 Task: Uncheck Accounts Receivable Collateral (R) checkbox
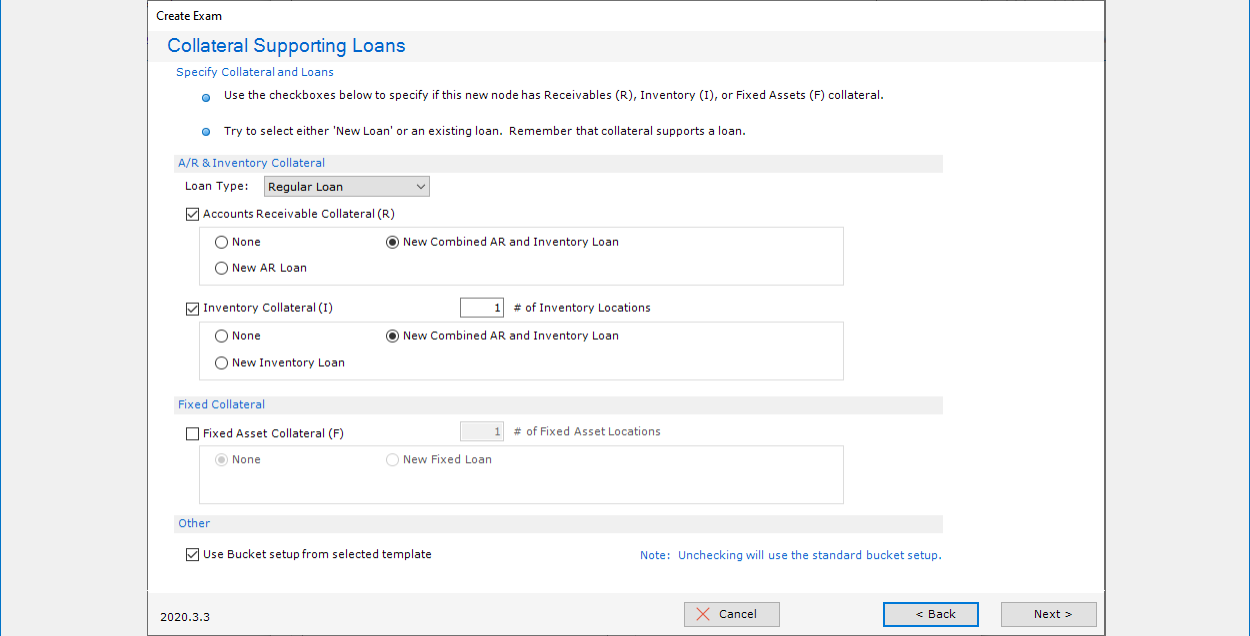point(193,214)
